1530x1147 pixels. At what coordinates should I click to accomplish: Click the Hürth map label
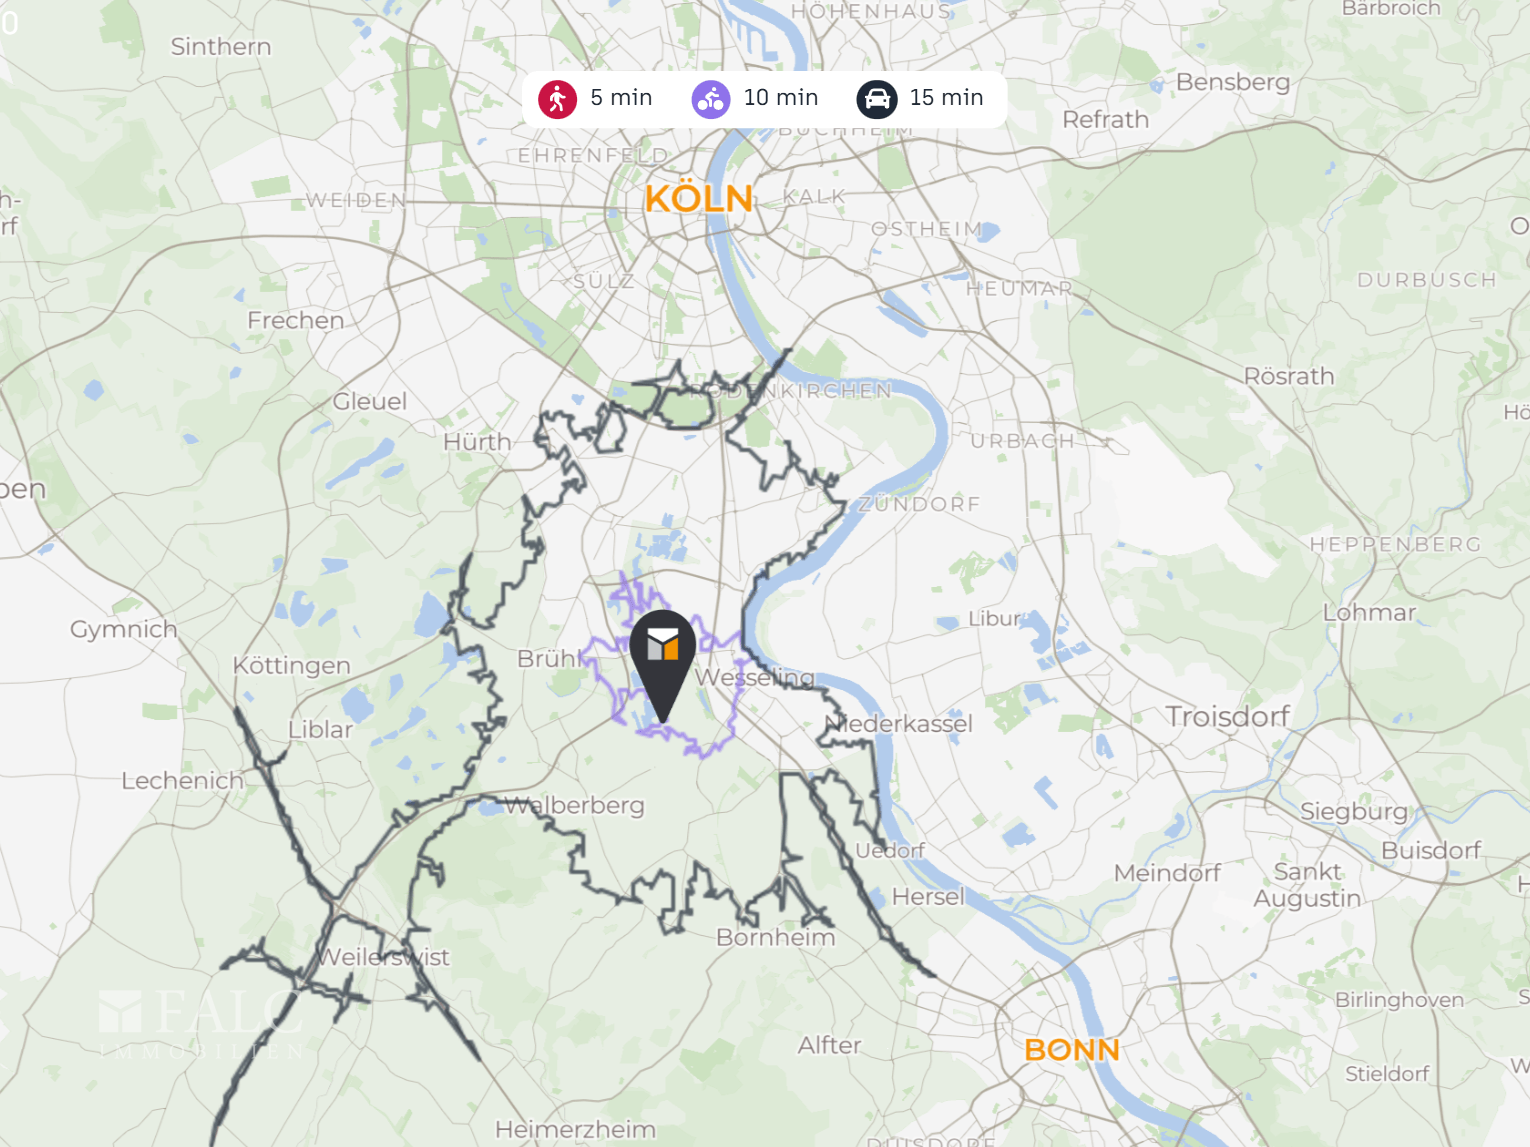(477, 442)
